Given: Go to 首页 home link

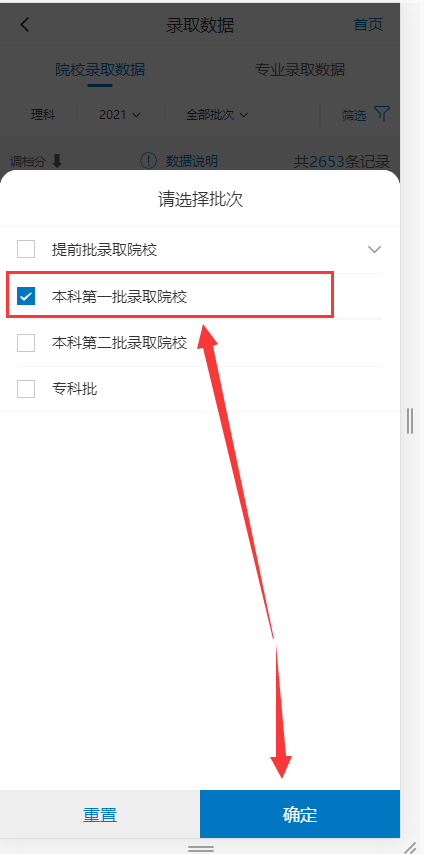Looking at the screenshot, I should (368, 25).
